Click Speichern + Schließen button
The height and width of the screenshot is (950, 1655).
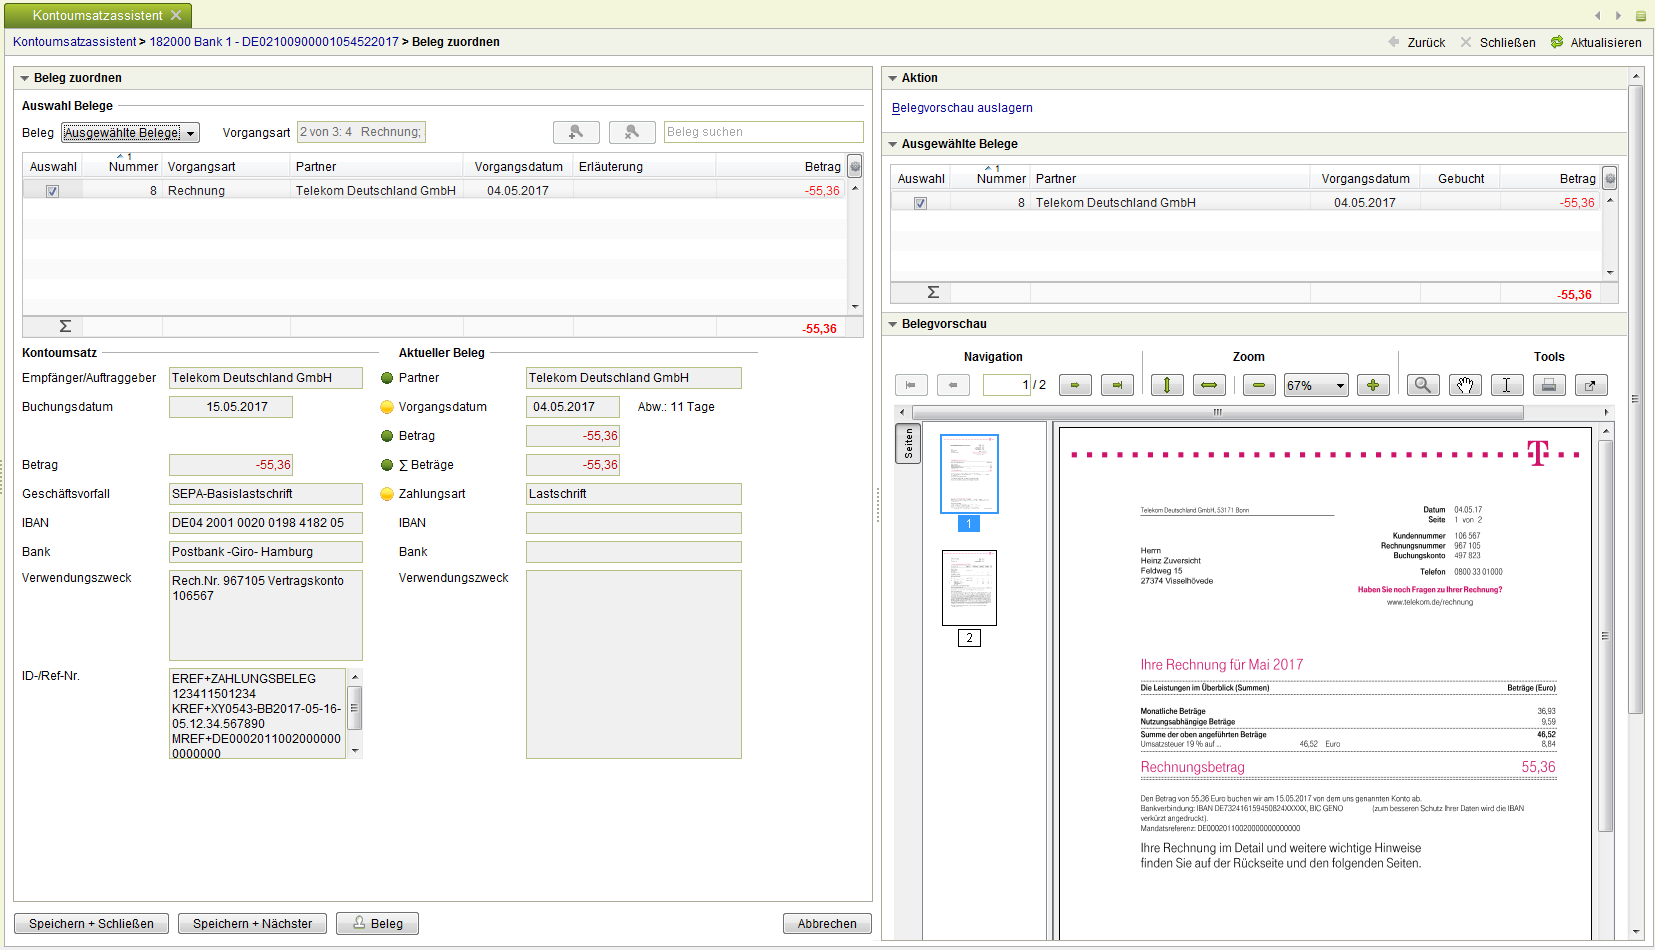coord(91,924)
